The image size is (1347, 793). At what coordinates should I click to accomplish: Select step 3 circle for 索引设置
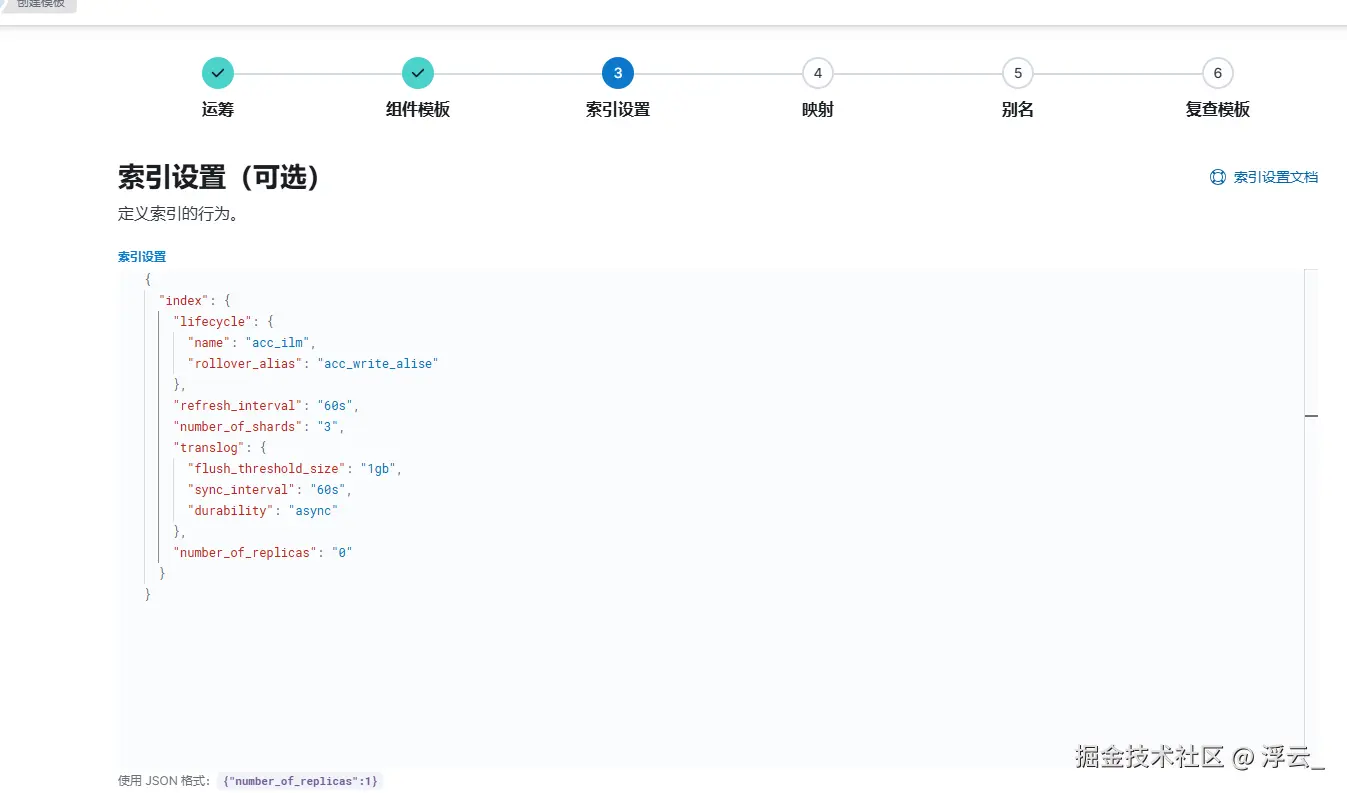(618, 73)
